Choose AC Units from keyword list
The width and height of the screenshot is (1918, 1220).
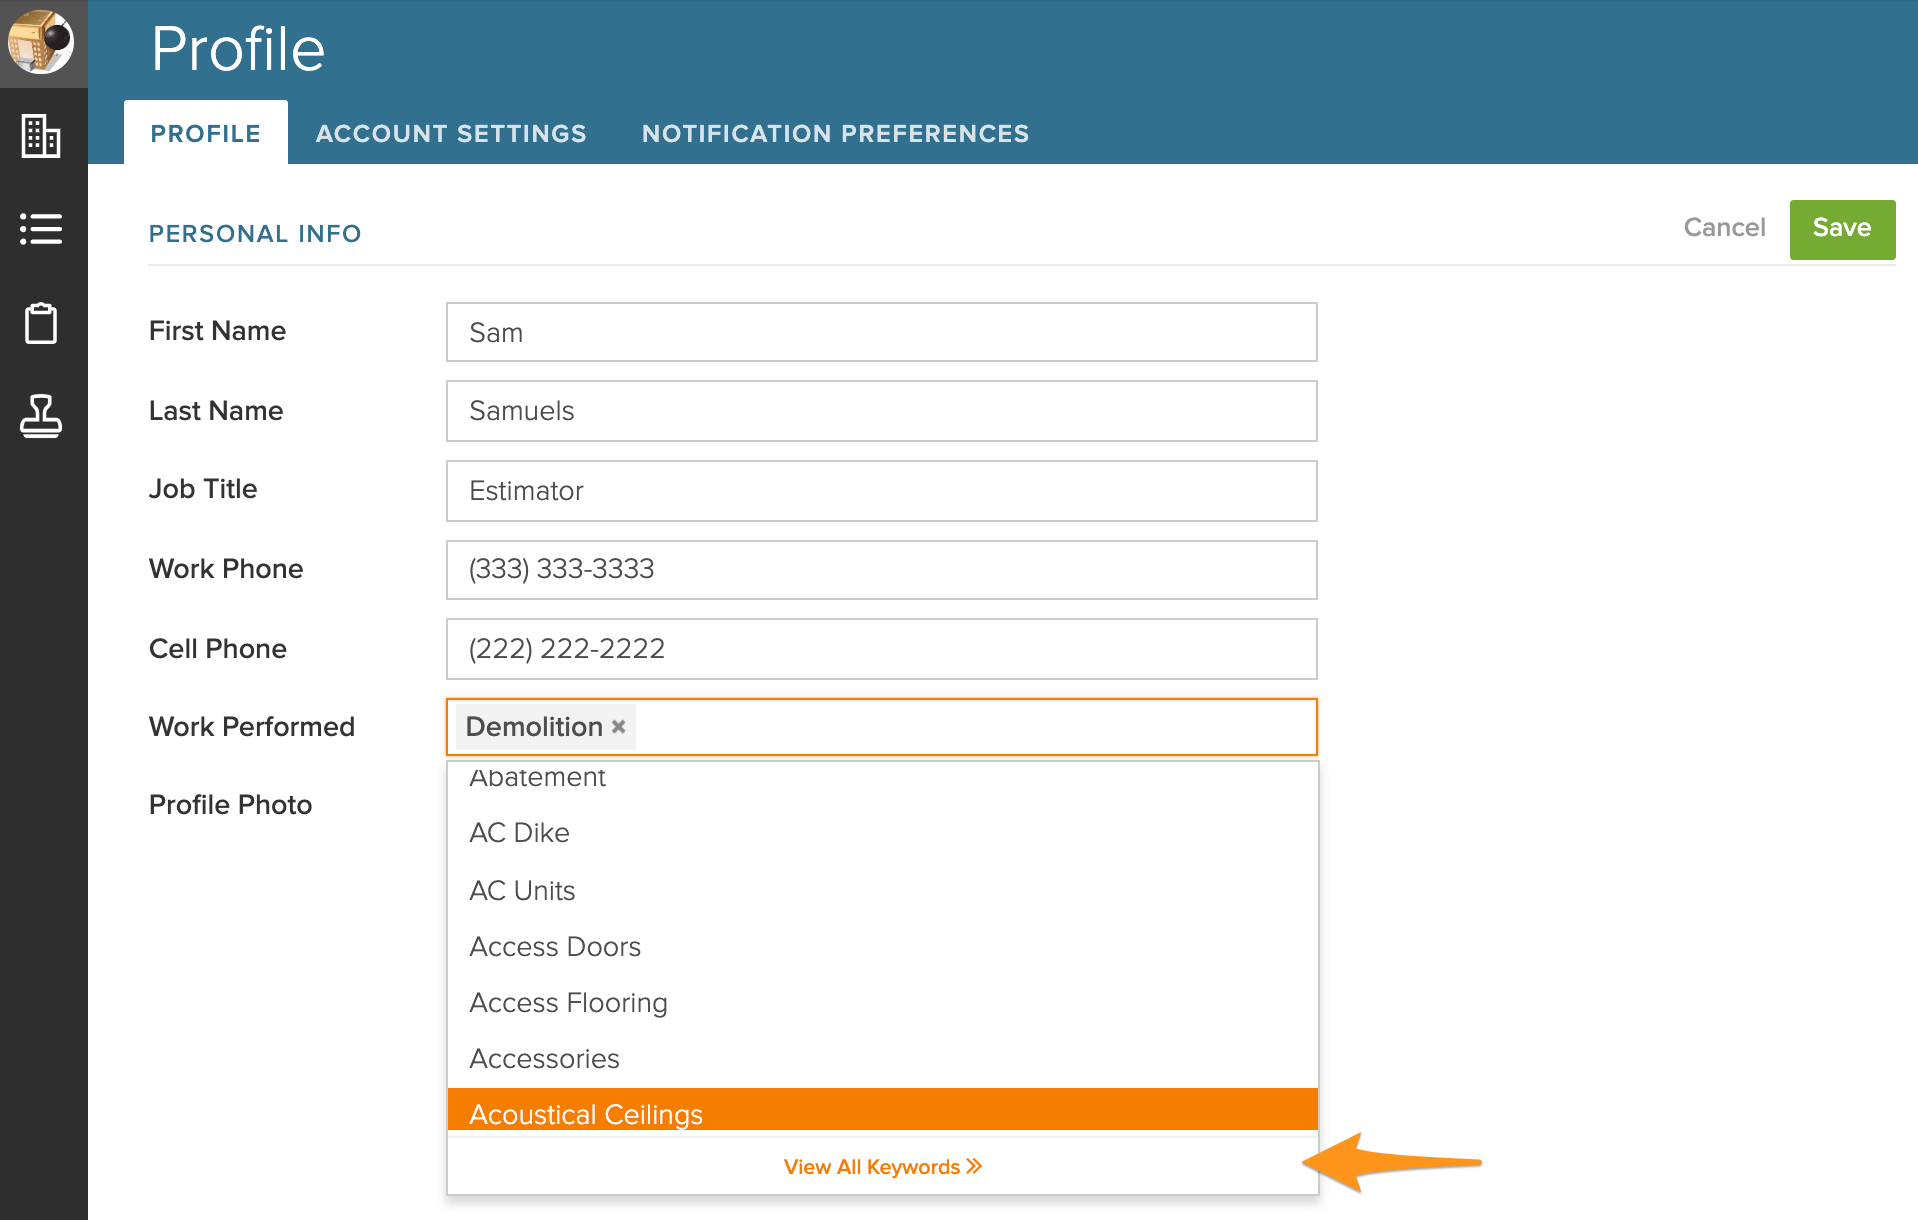(x=882, y=890)
